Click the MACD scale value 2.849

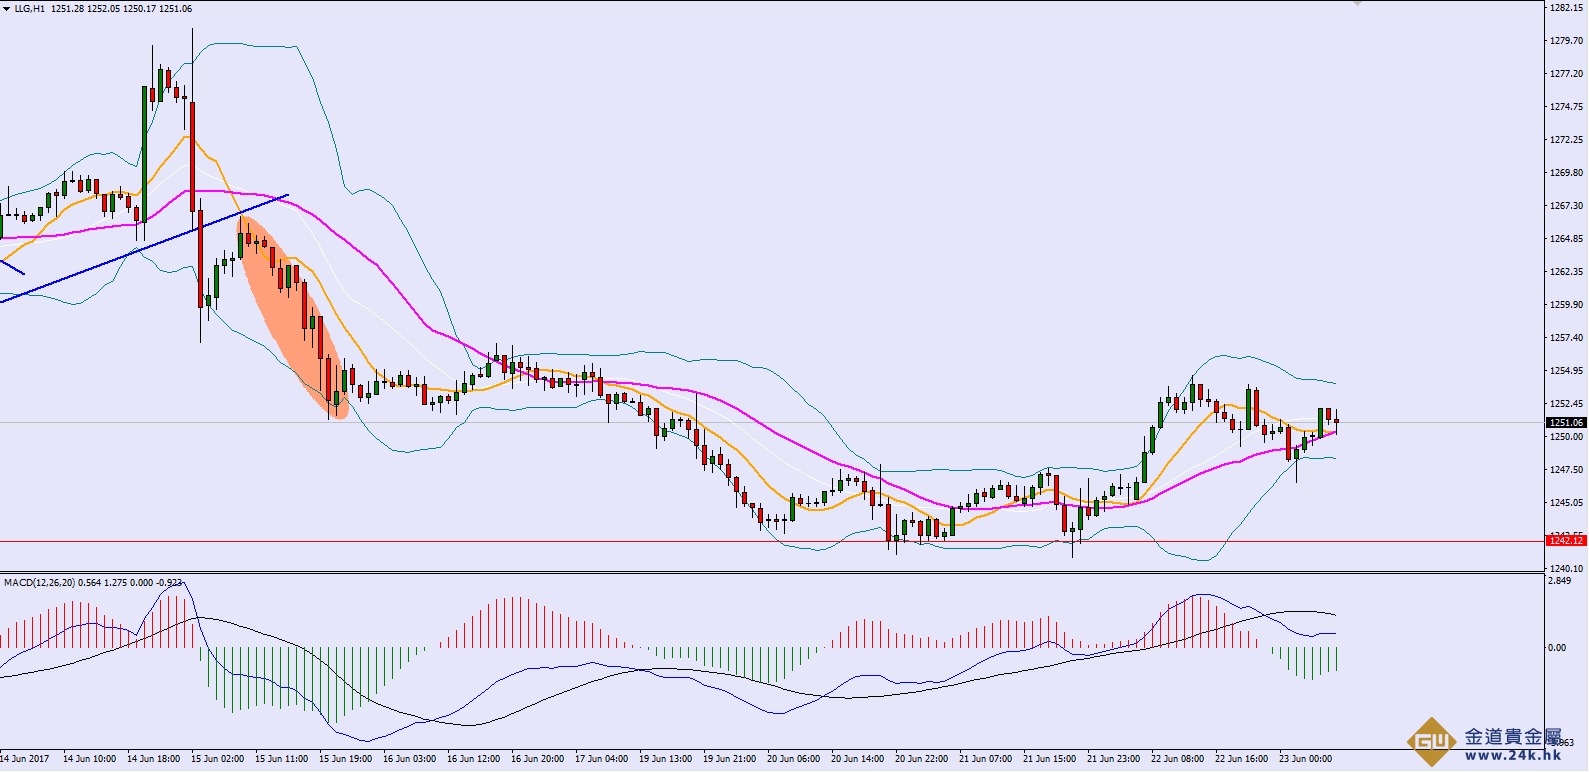[1559, 581]
